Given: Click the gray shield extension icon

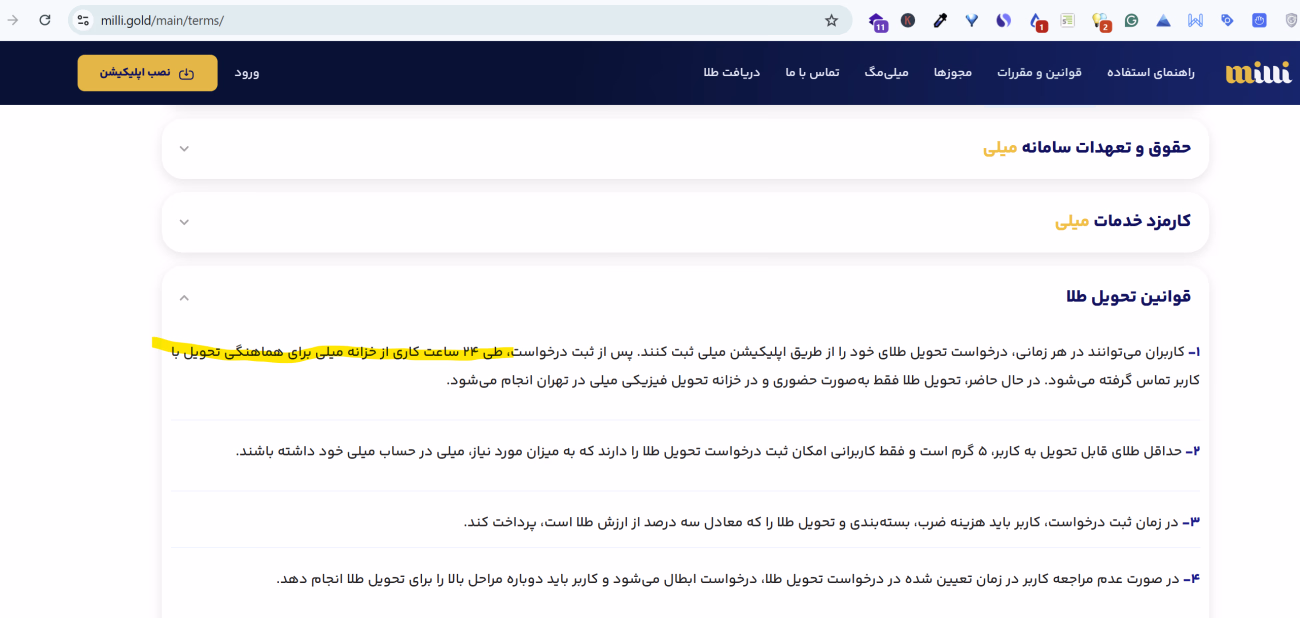Looking at the screenshot, I should (x=1291, y=20).
